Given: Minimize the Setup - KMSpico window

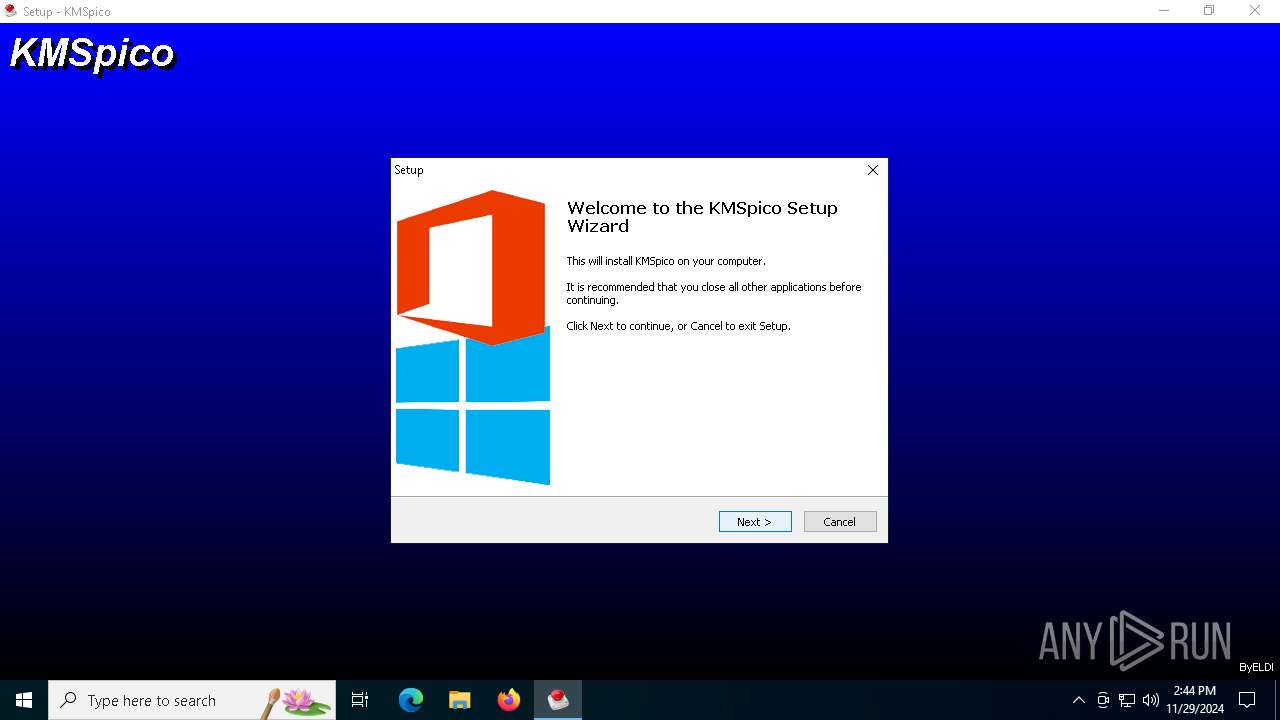Looking at the screenshot, I should [1164, 11].
